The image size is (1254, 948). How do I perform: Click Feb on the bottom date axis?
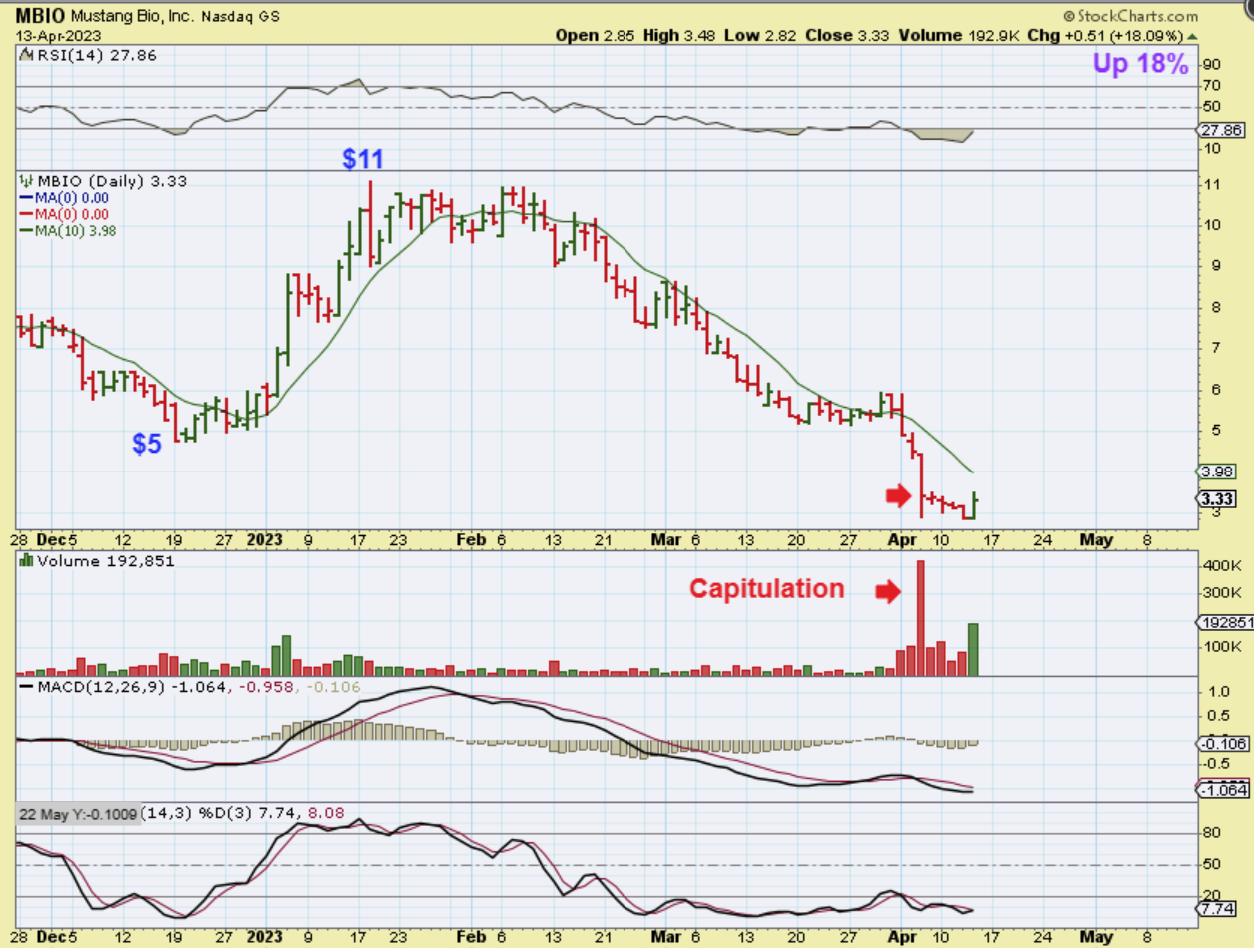(470, 937)
